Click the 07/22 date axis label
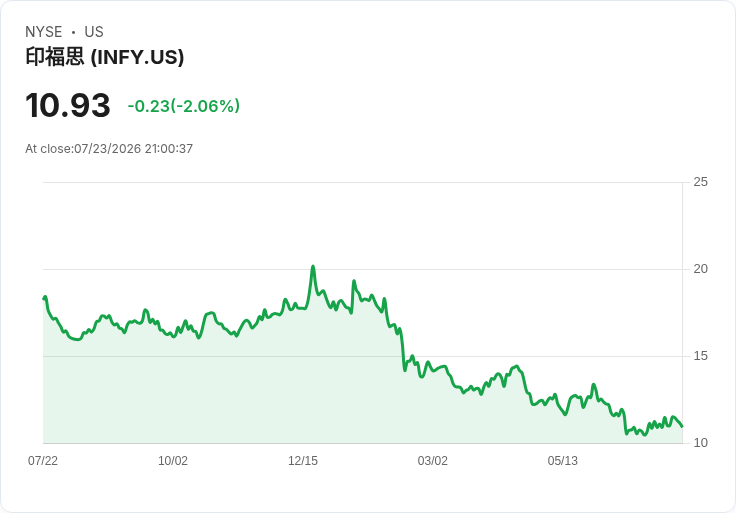This screenshot has height=513, width=736. [43, 460]
